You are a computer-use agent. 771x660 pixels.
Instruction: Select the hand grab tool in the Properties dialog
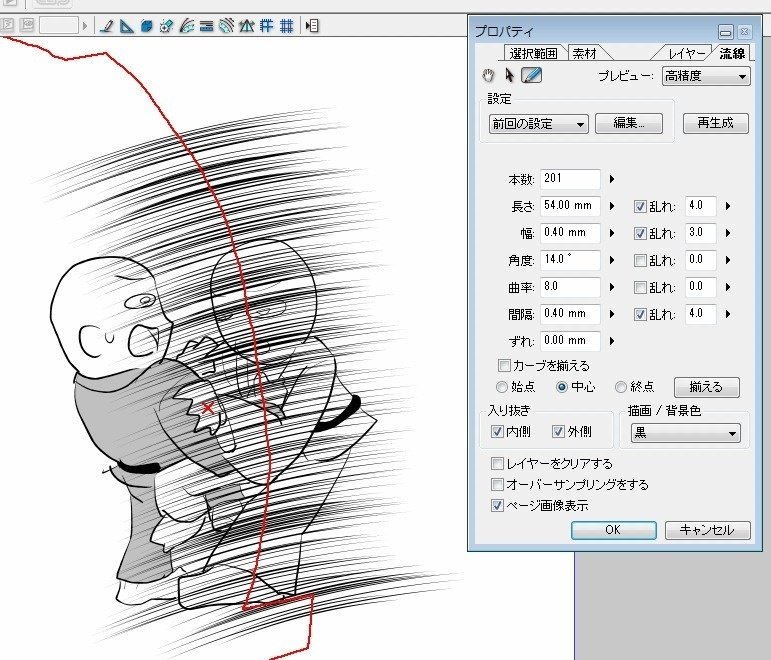click(488, 76)
